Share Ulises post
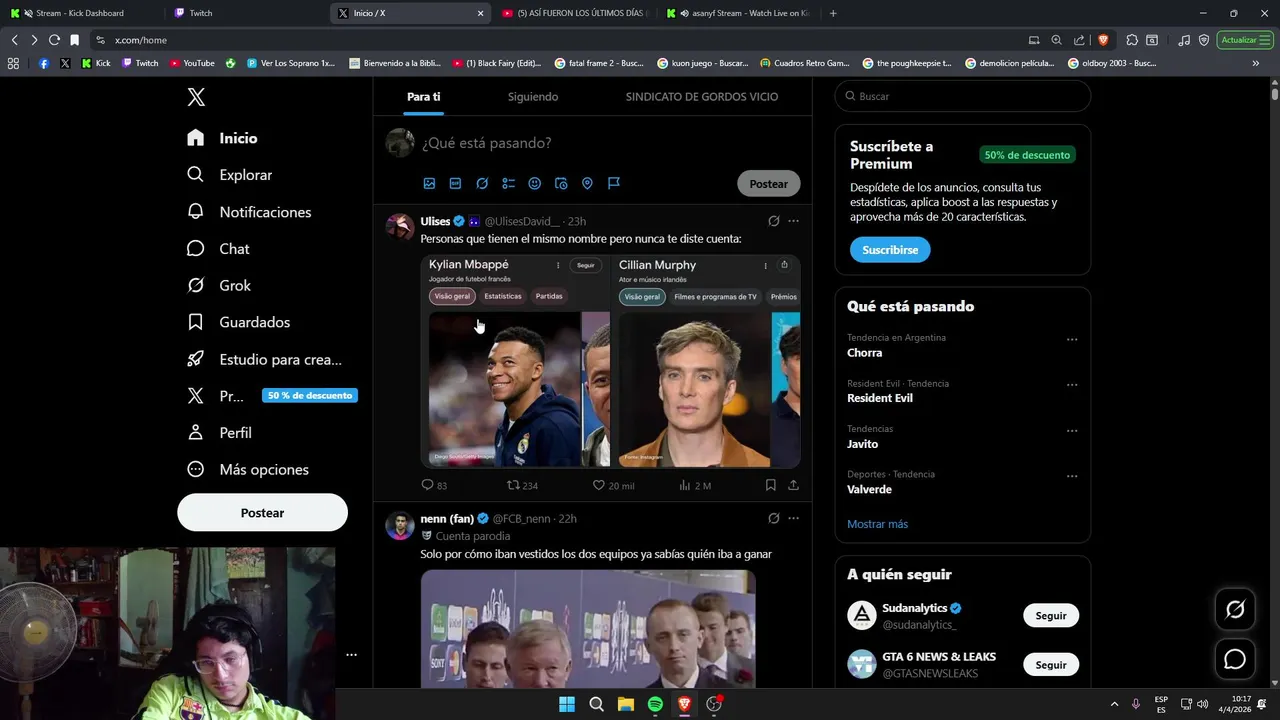This screenshot has width=1280, height=720. pyautogui.click(x=793, y=485)
